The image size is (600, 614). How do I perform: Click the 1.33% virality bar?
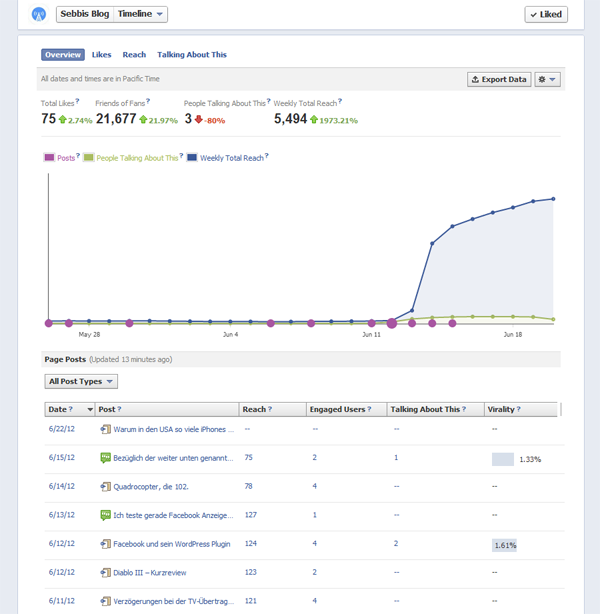(x=502, y=459)
